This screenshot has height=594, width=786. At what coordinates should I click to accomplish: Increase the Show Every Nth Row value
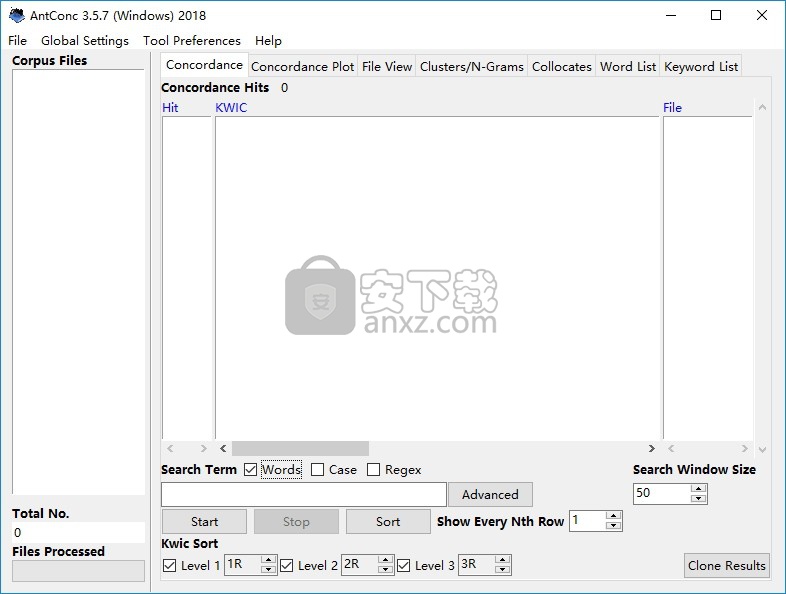(x=613, y=516)
